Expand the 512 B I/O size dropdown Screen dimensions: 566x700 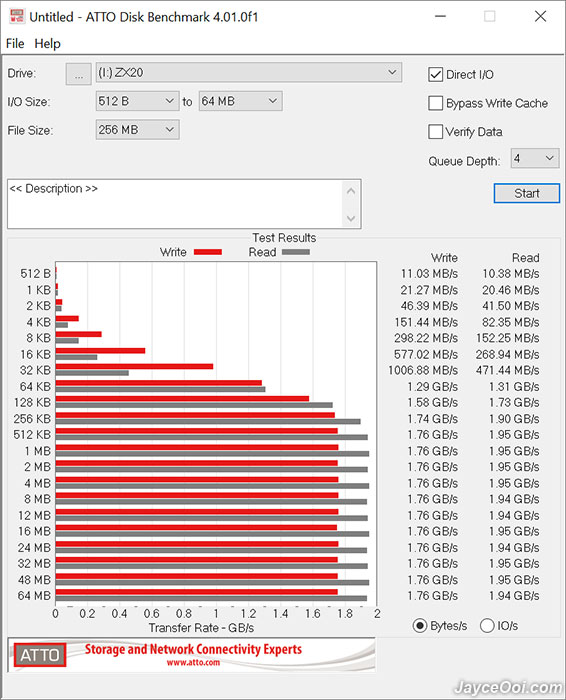coord(137,101)
